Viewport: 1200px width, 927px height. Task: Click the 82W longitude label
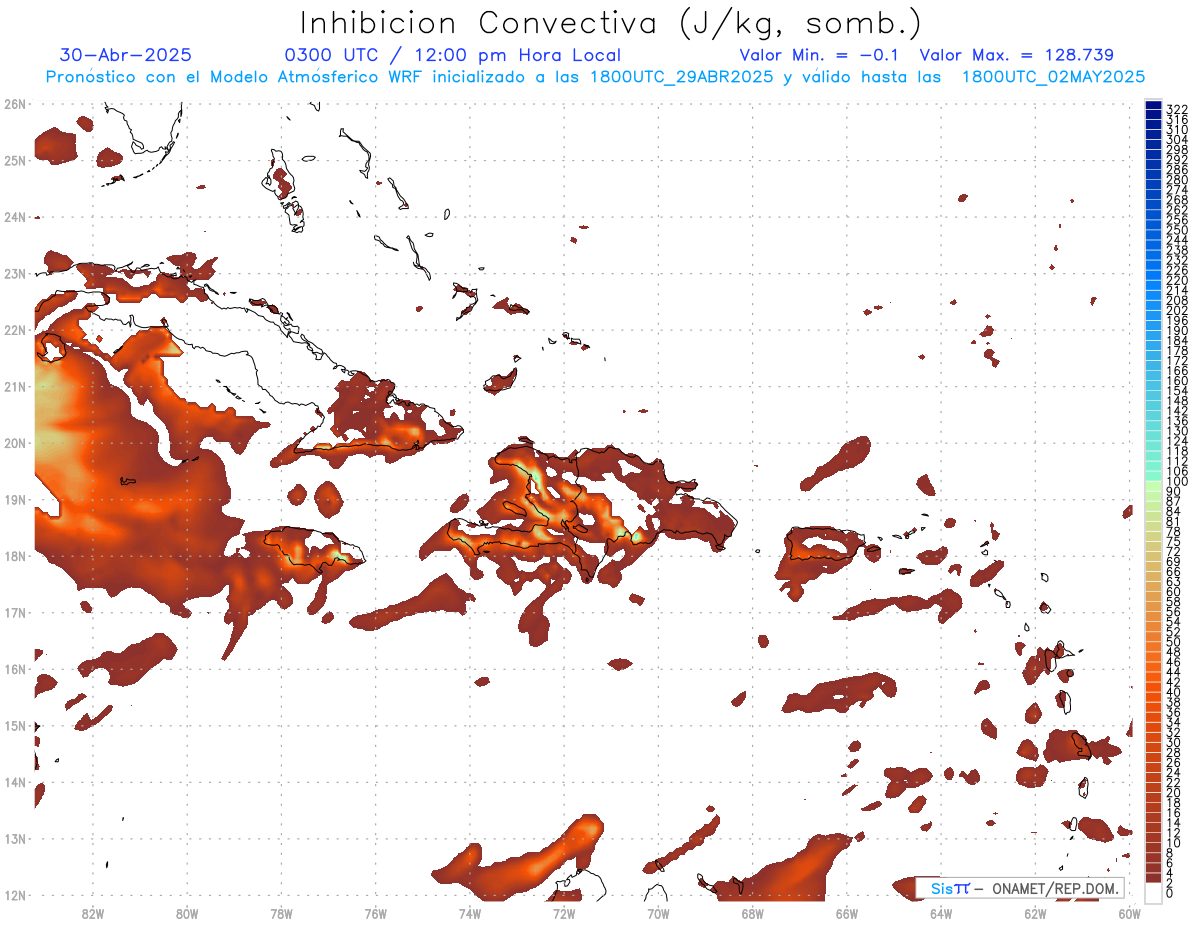click(92, 913)
